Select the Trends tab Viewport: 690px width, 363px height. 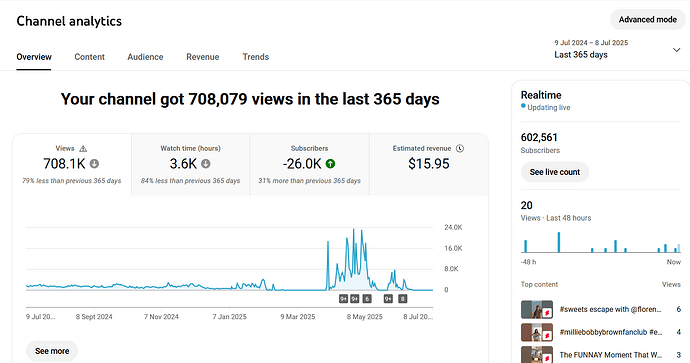tap(256, 57)
